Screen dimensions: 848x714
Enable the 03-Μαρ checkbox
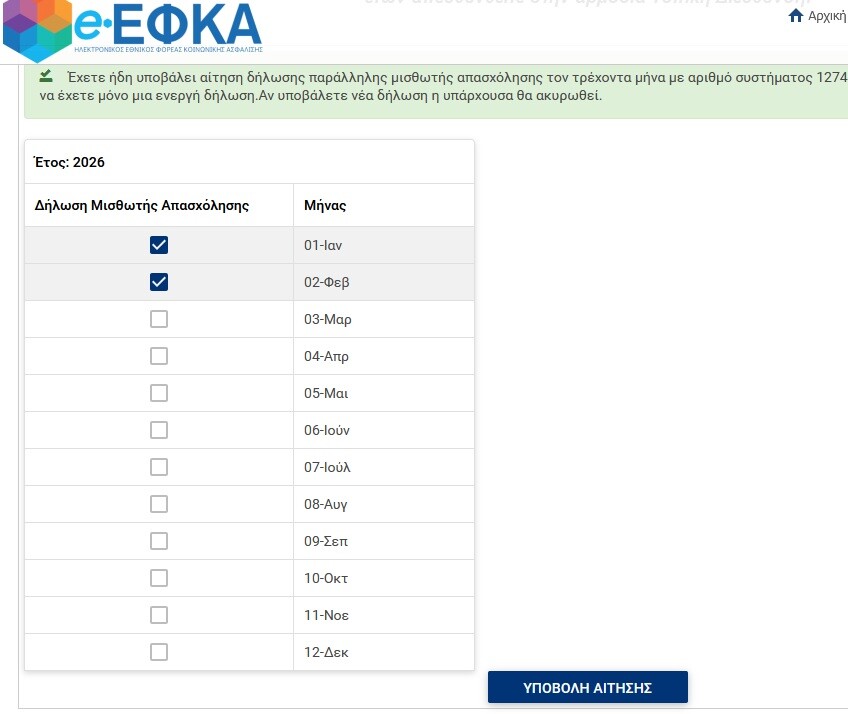159,319
